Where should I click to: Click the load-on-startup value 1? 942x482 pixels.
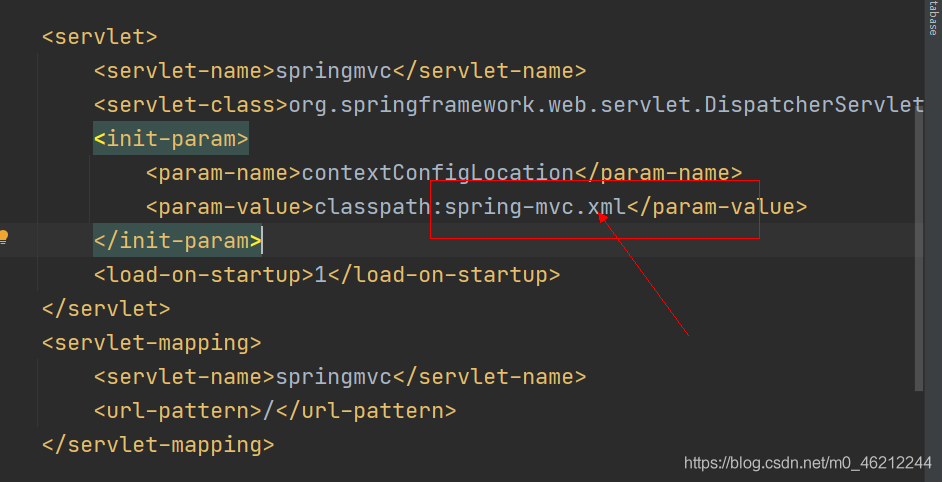click(x=321, y=275)
